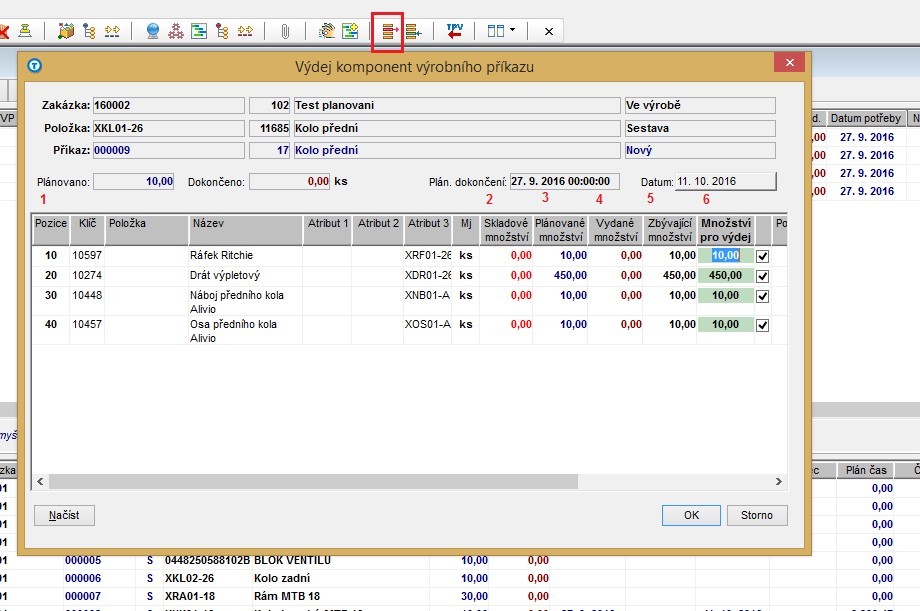Screen dimensions: 920x611
Task: Click the Plán. dokončení date field
Action: (564, 181)
